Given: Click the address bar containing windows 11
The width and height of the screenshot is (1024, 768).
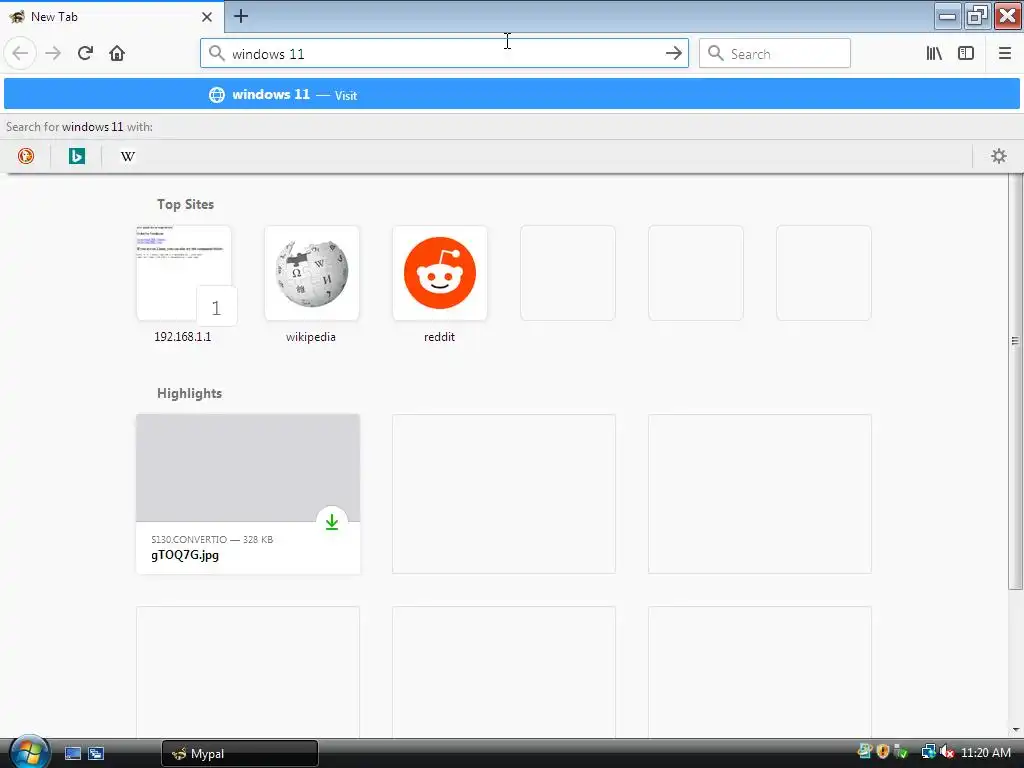Looking at the screenshot, I should 444,54.
